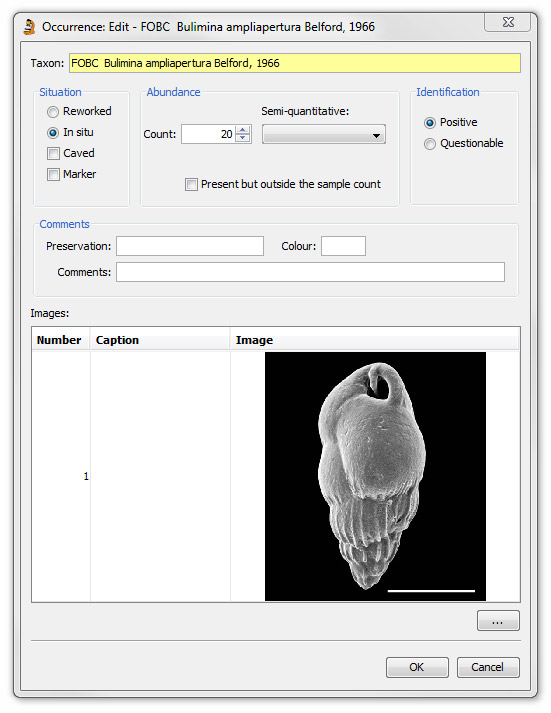551x713 pixels.
Task: Select the Reworked radio button
Action: 53,111
